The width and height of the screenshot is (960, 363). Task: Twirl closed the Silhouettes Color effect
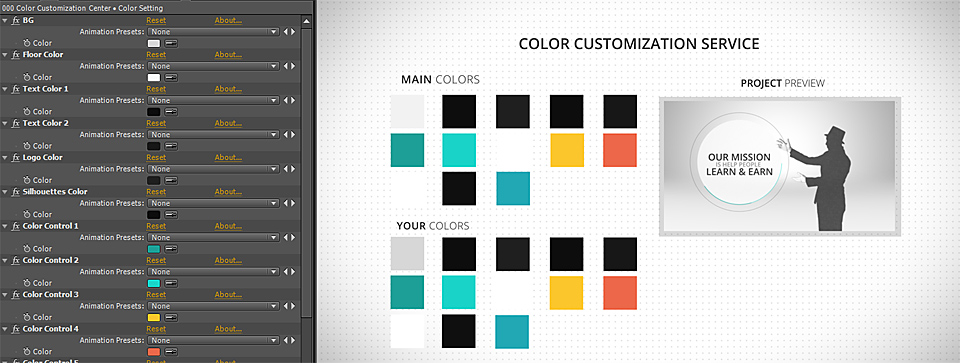[x=5, y=192]
